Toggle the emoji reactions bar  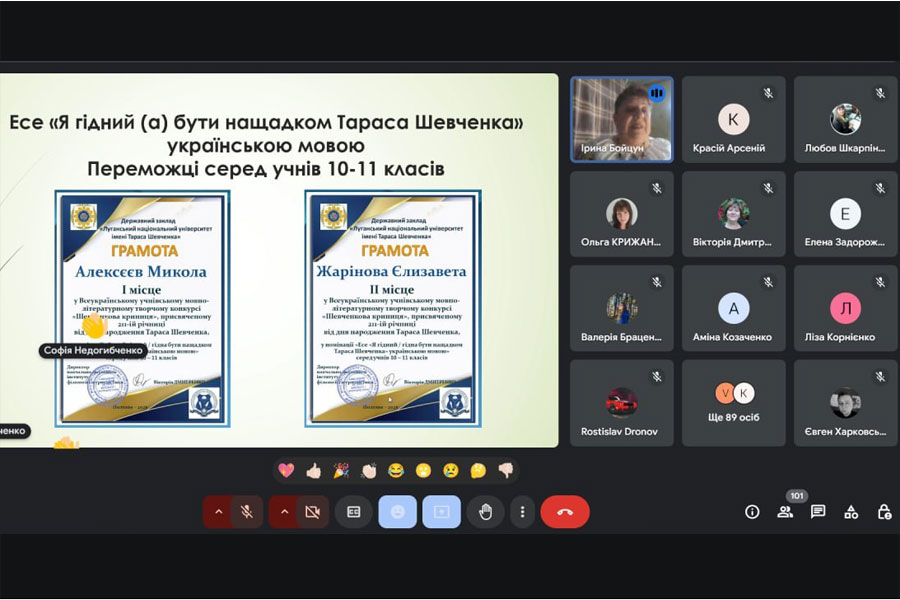397,512
